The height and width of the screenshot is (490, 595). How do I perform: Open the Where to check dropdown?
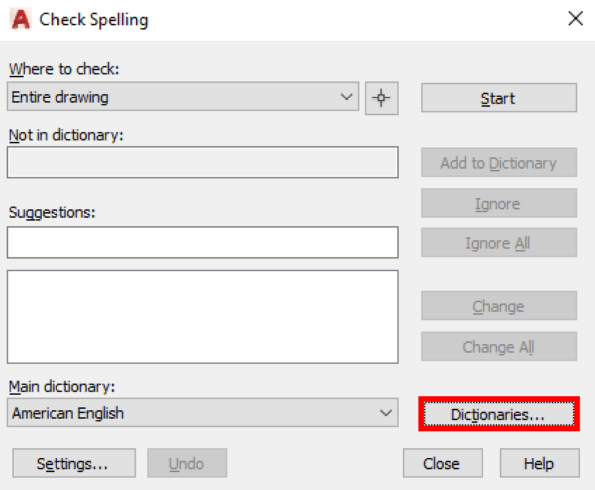[183, 97]
